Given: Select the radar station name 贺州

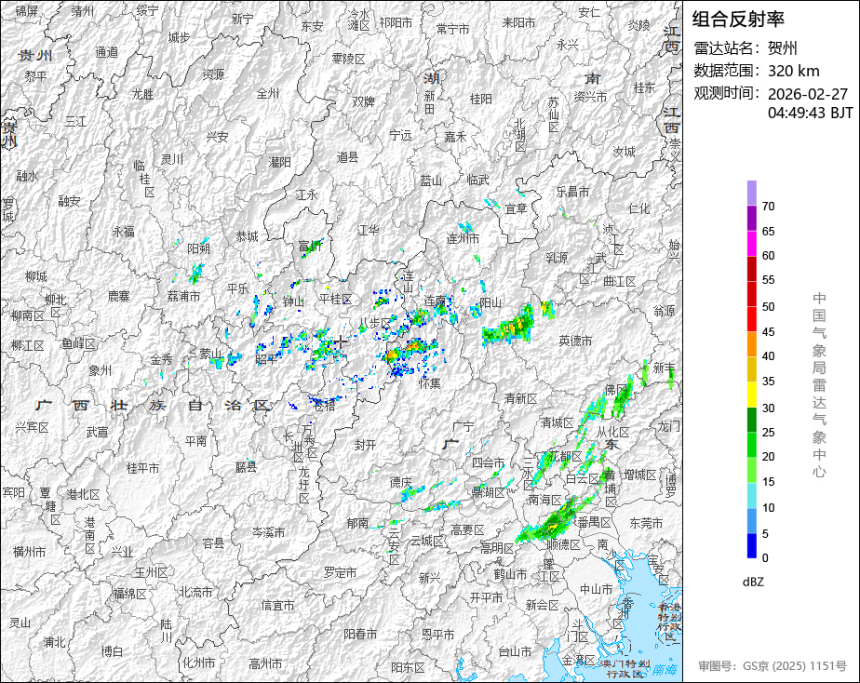Looking at the screenshot, I should tap(782, 48).
